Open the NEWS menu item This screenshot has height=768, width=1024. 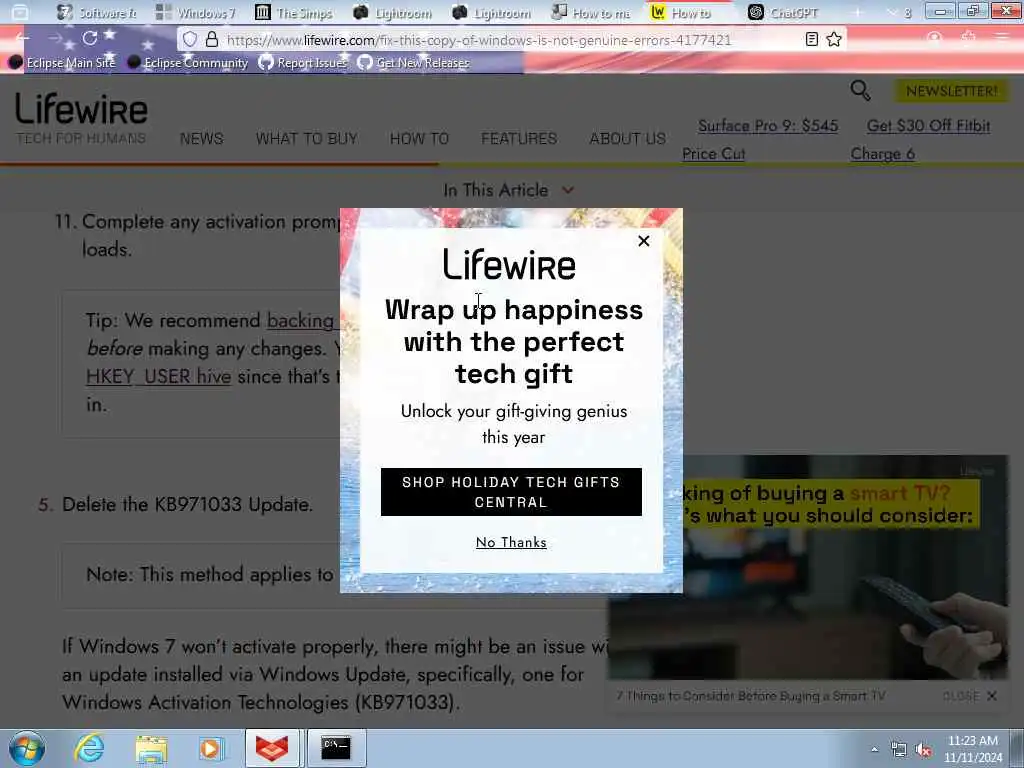click(202, 138)
